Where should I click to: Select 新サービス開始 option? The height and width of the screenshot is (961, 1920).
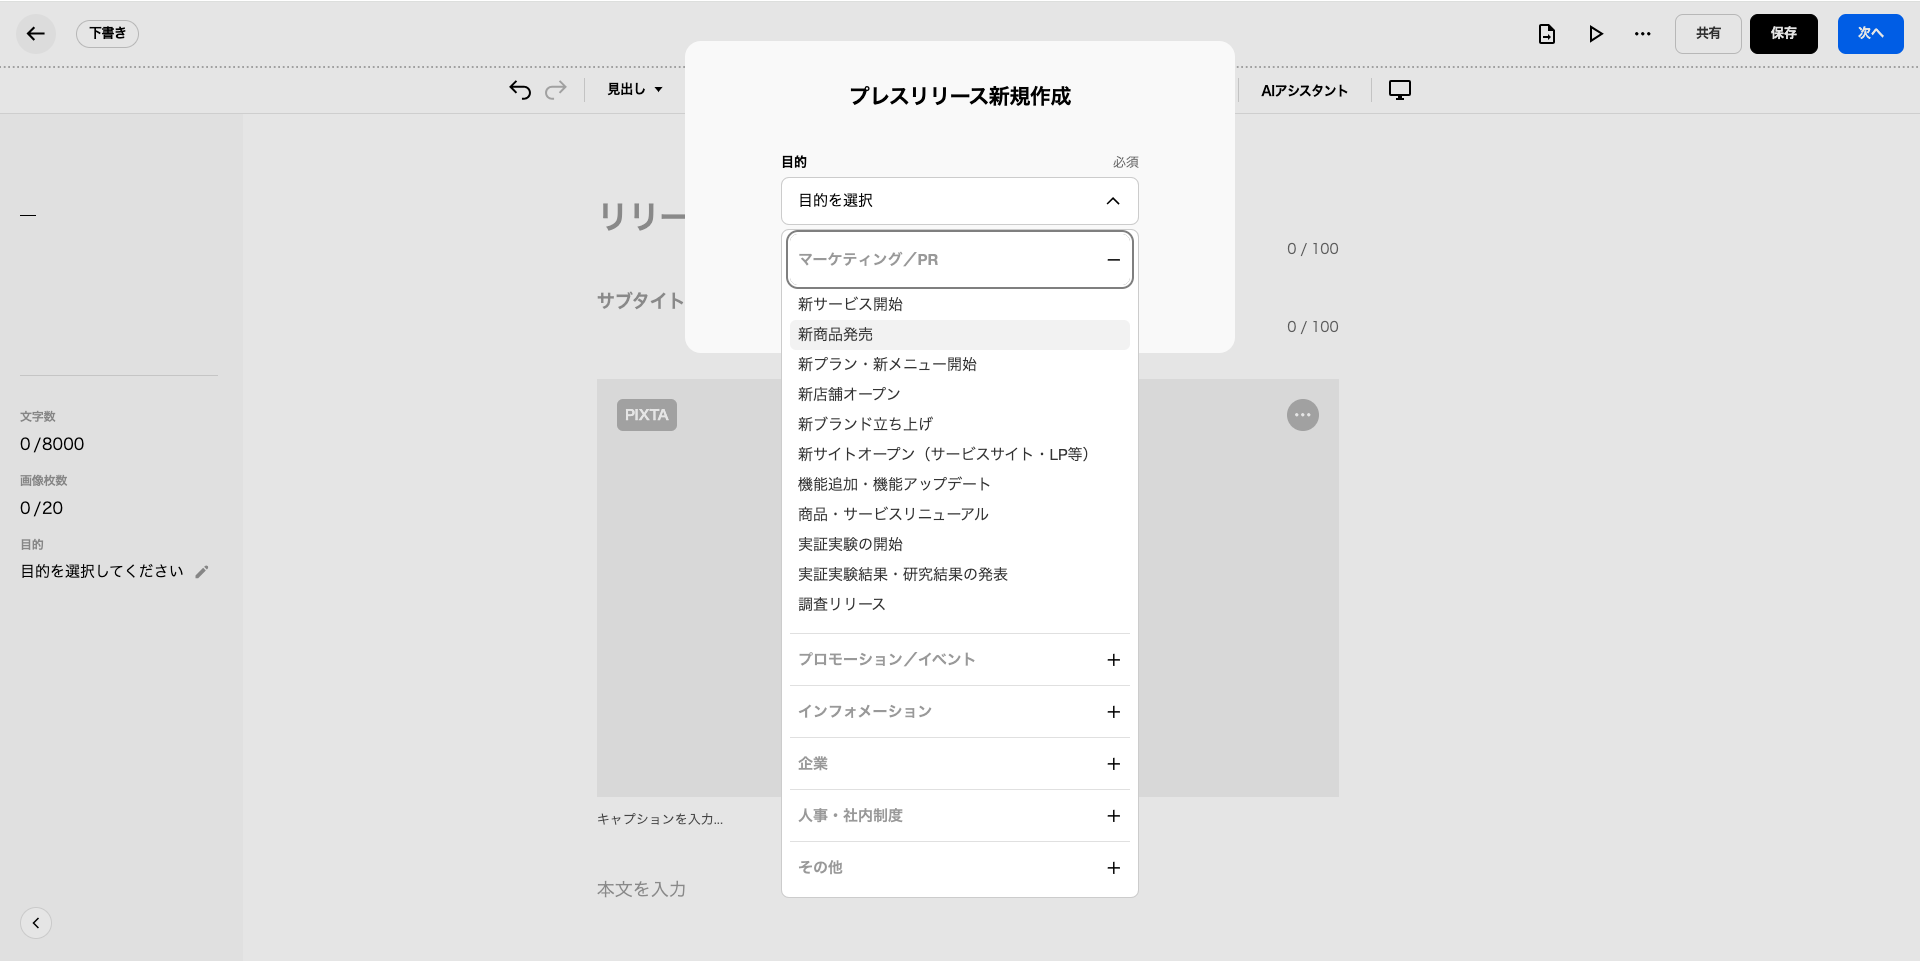coord(960,304)
